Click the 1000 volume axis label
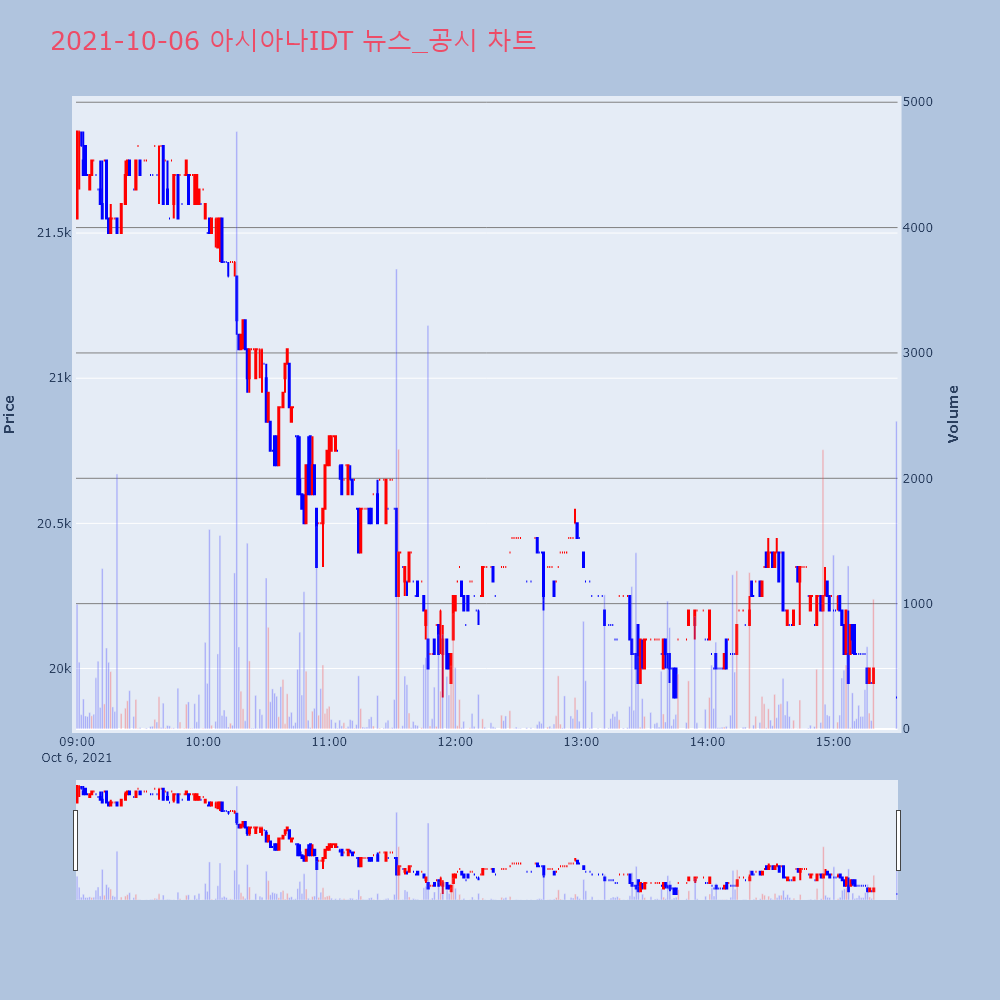Viewport: 1000px width, 1000px height. 918,603
